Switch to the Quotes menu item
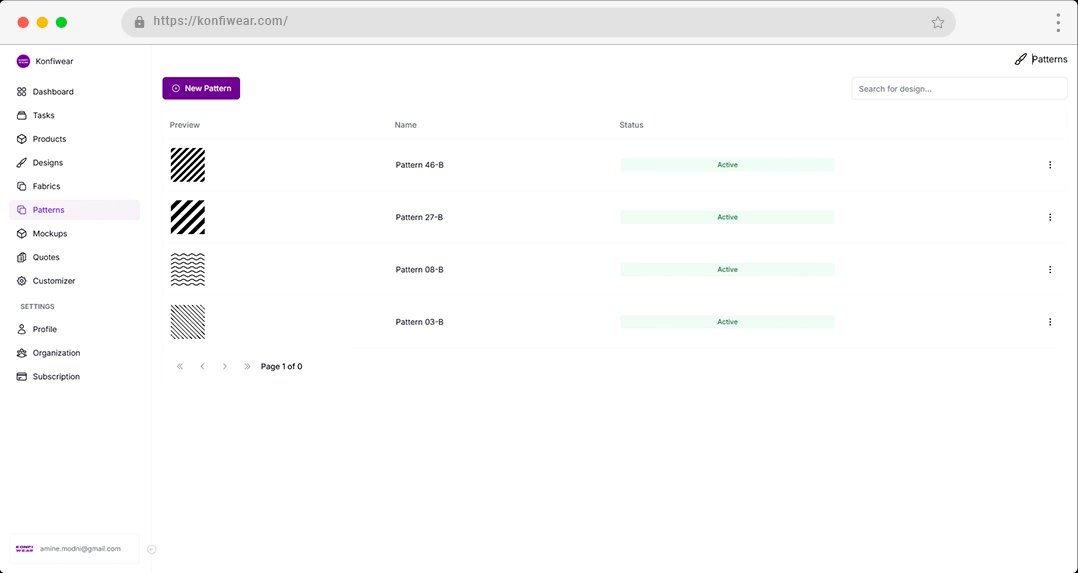Image resolution: width=1078 pixels, height=573 pixels. [x=45, y=257]
